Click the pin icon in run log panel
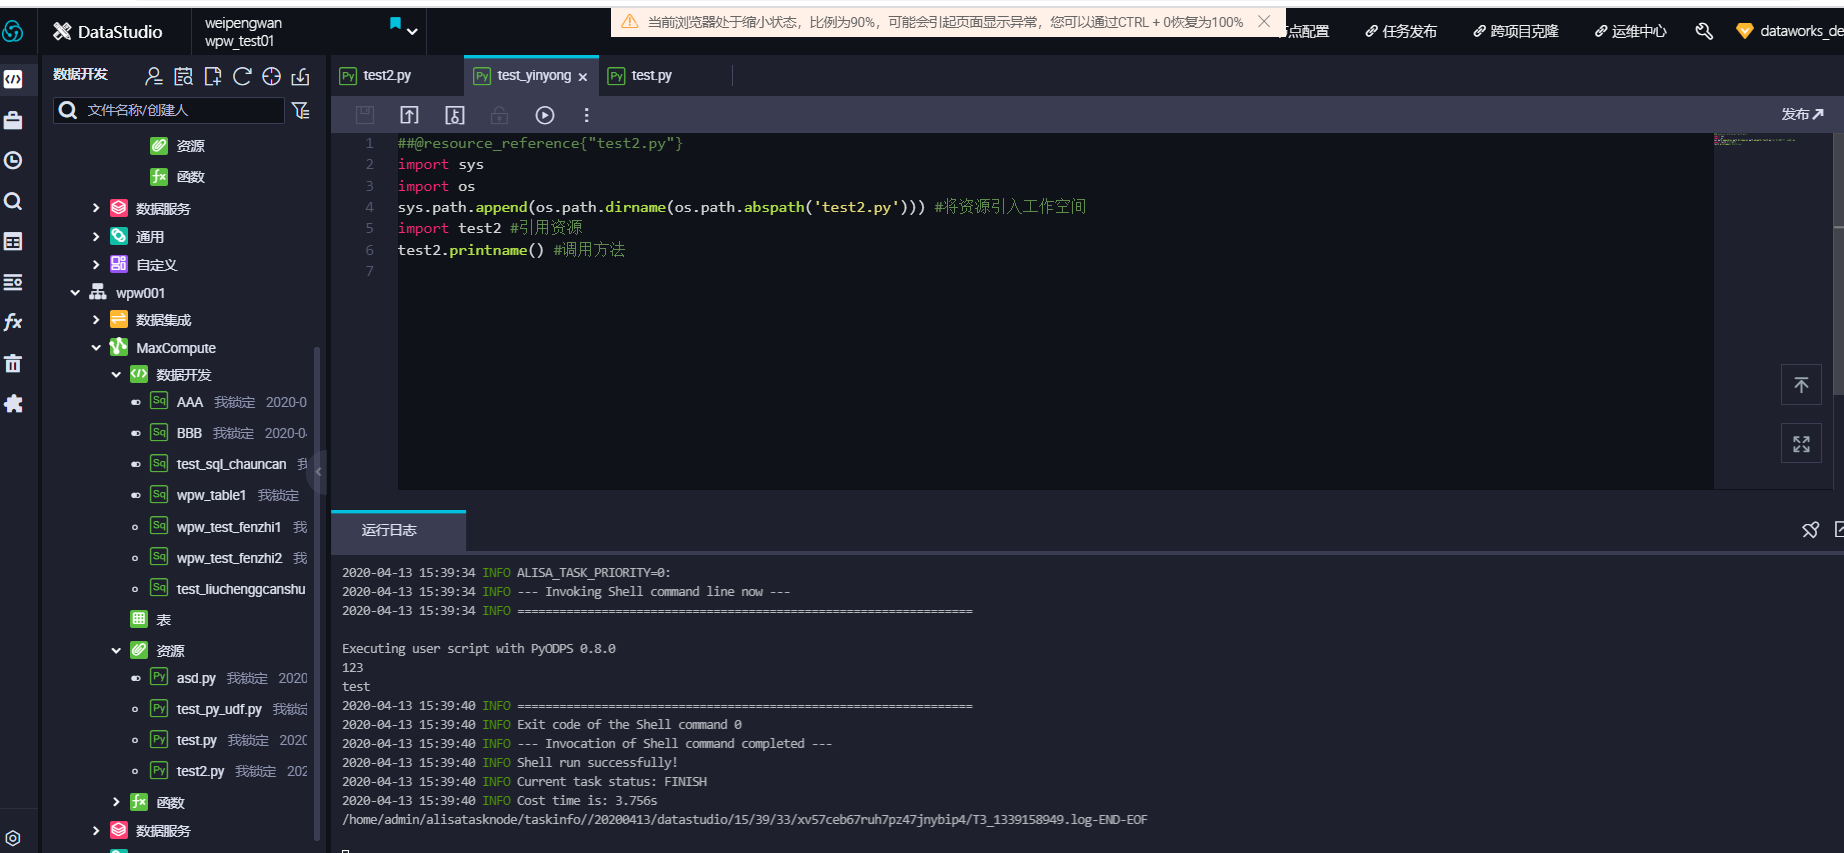1844x853 pixels. click(1810, 530)
